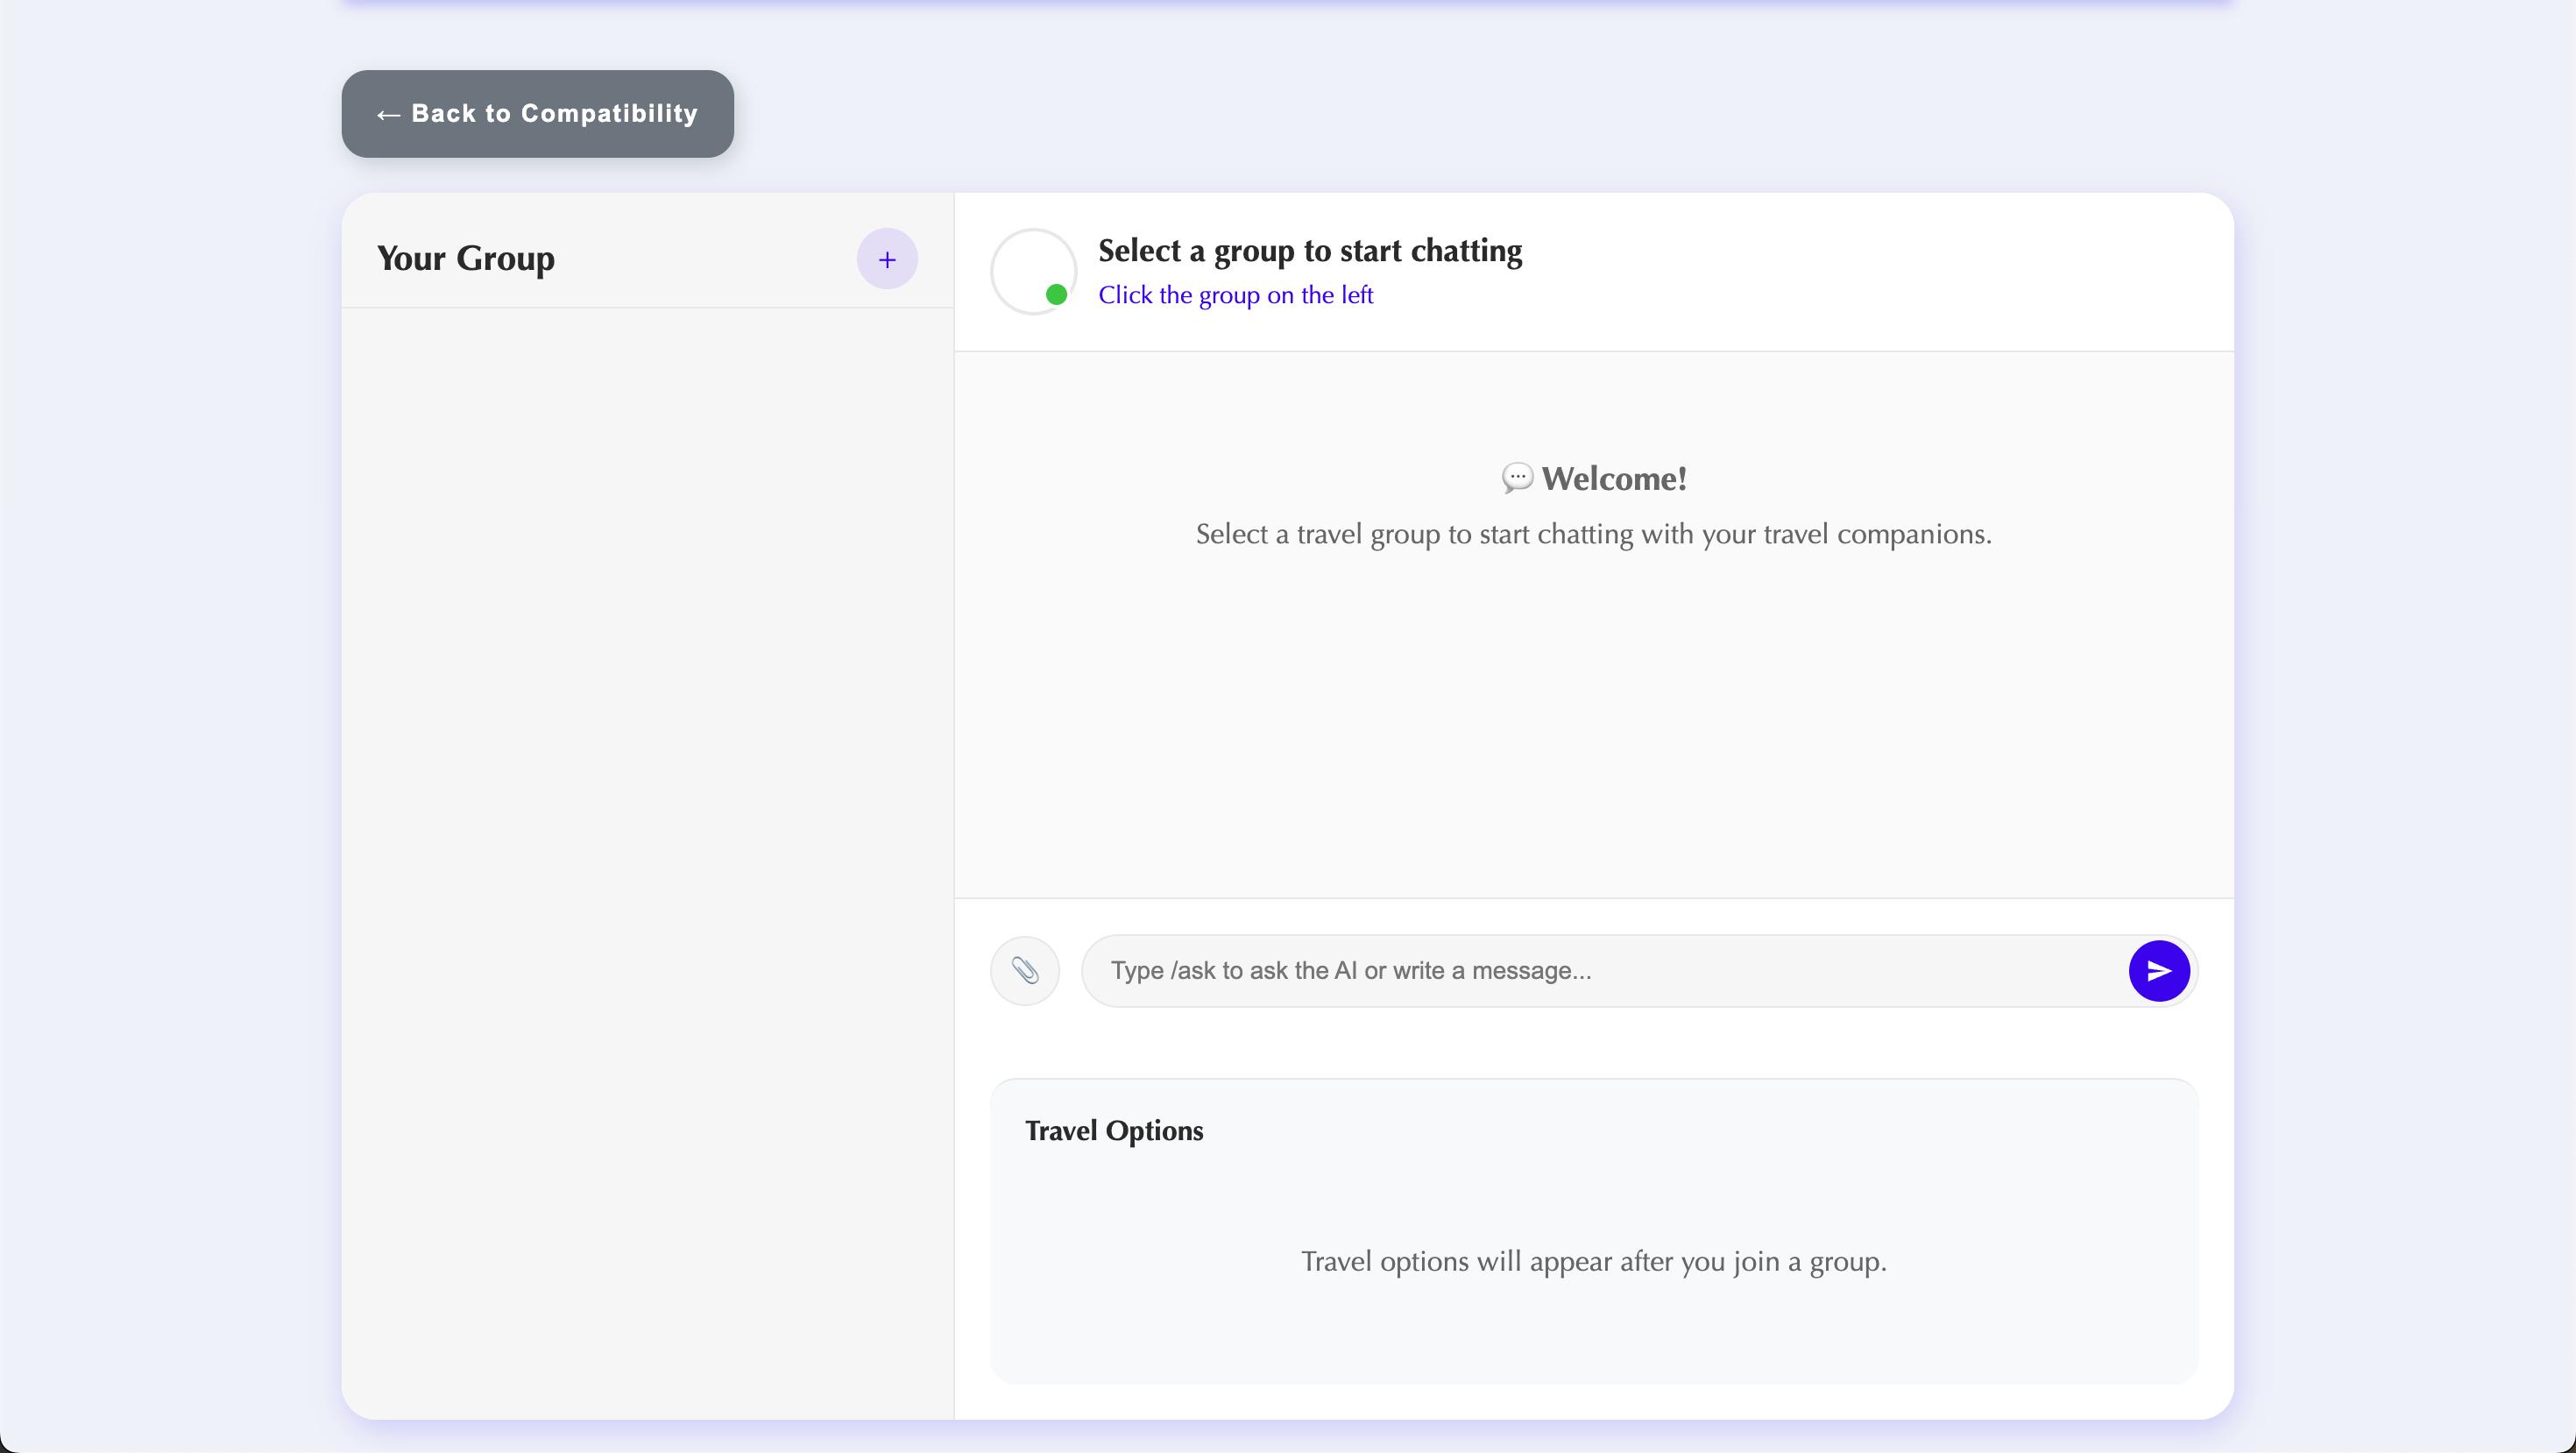Click the Travel Options heading
2576x1453 pixels.
pyautogui.click(x=1114, y=1130)
